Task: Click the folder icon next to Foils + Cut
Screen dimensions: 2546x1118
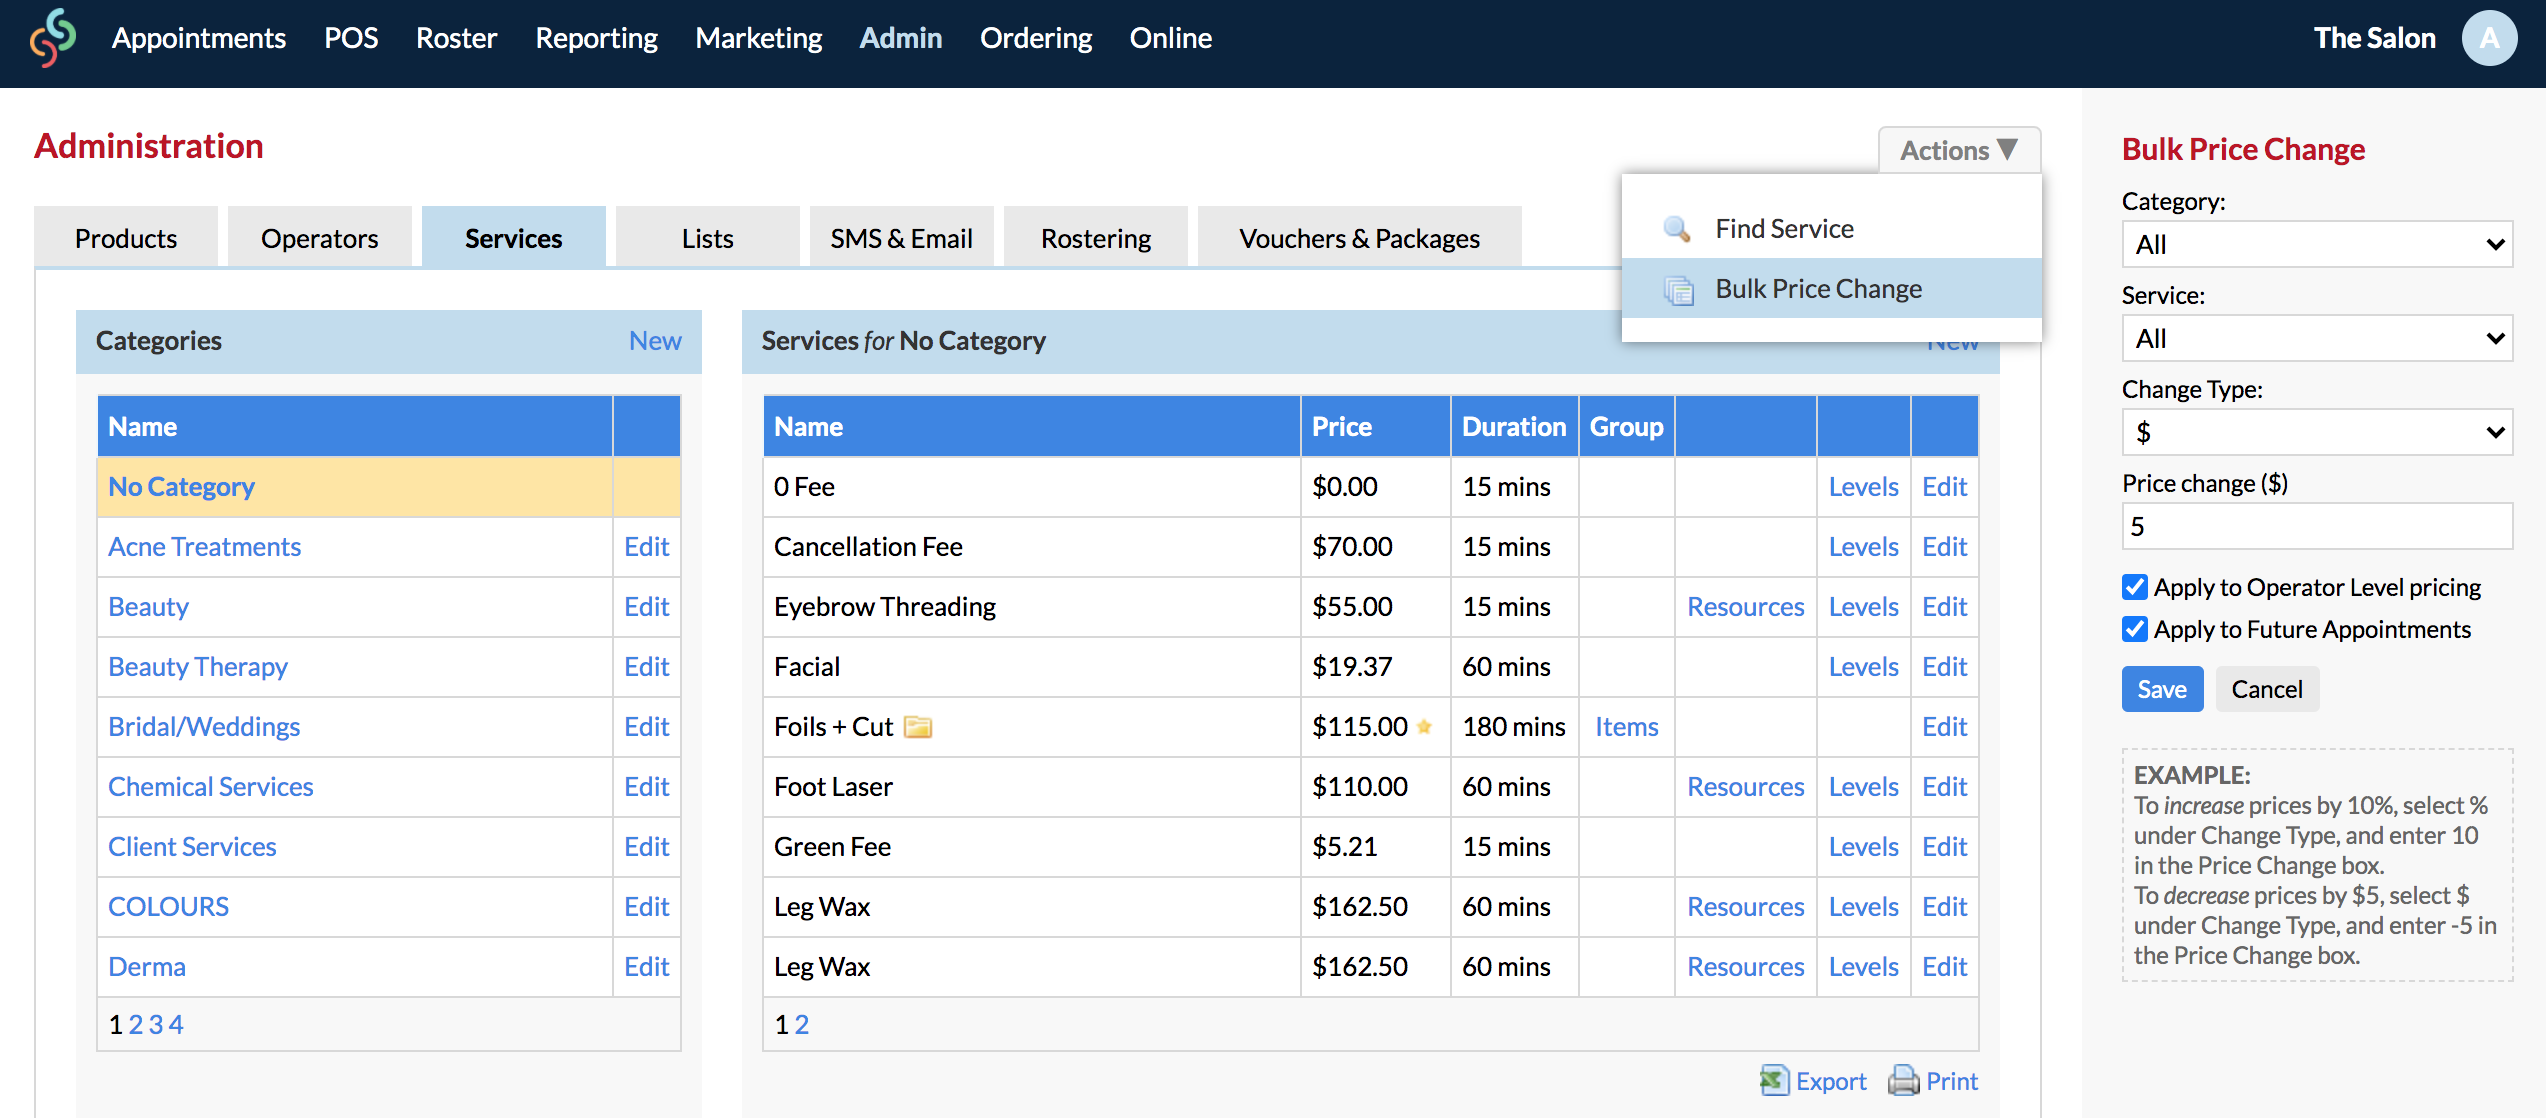Action: 918,727
